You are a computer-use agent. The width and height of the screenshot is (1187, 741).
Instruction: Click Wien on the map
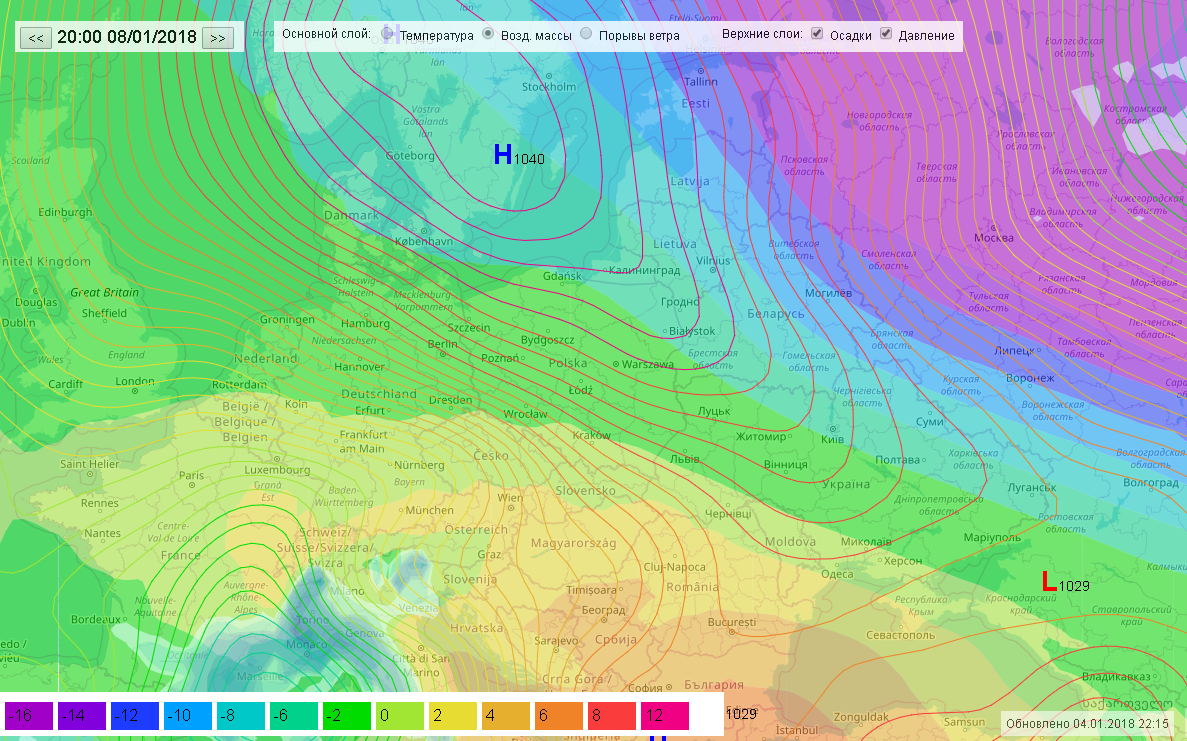[509, 498]
